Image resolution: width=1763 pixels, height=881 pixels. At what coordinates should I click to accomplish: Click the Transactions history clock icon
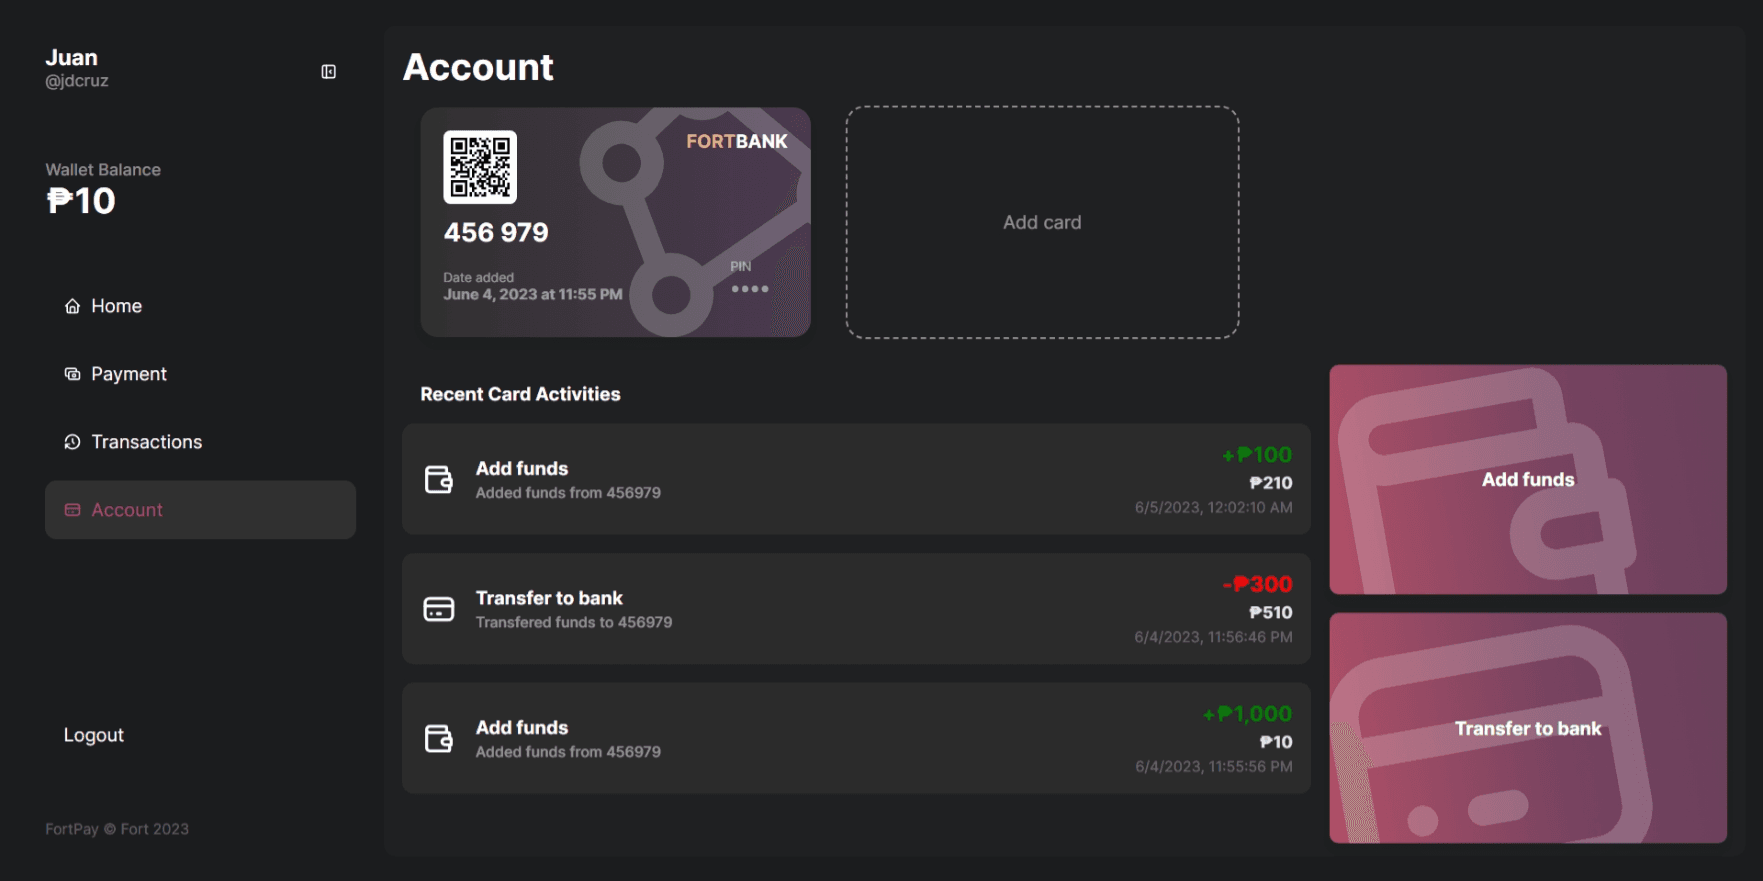[72, 442]
